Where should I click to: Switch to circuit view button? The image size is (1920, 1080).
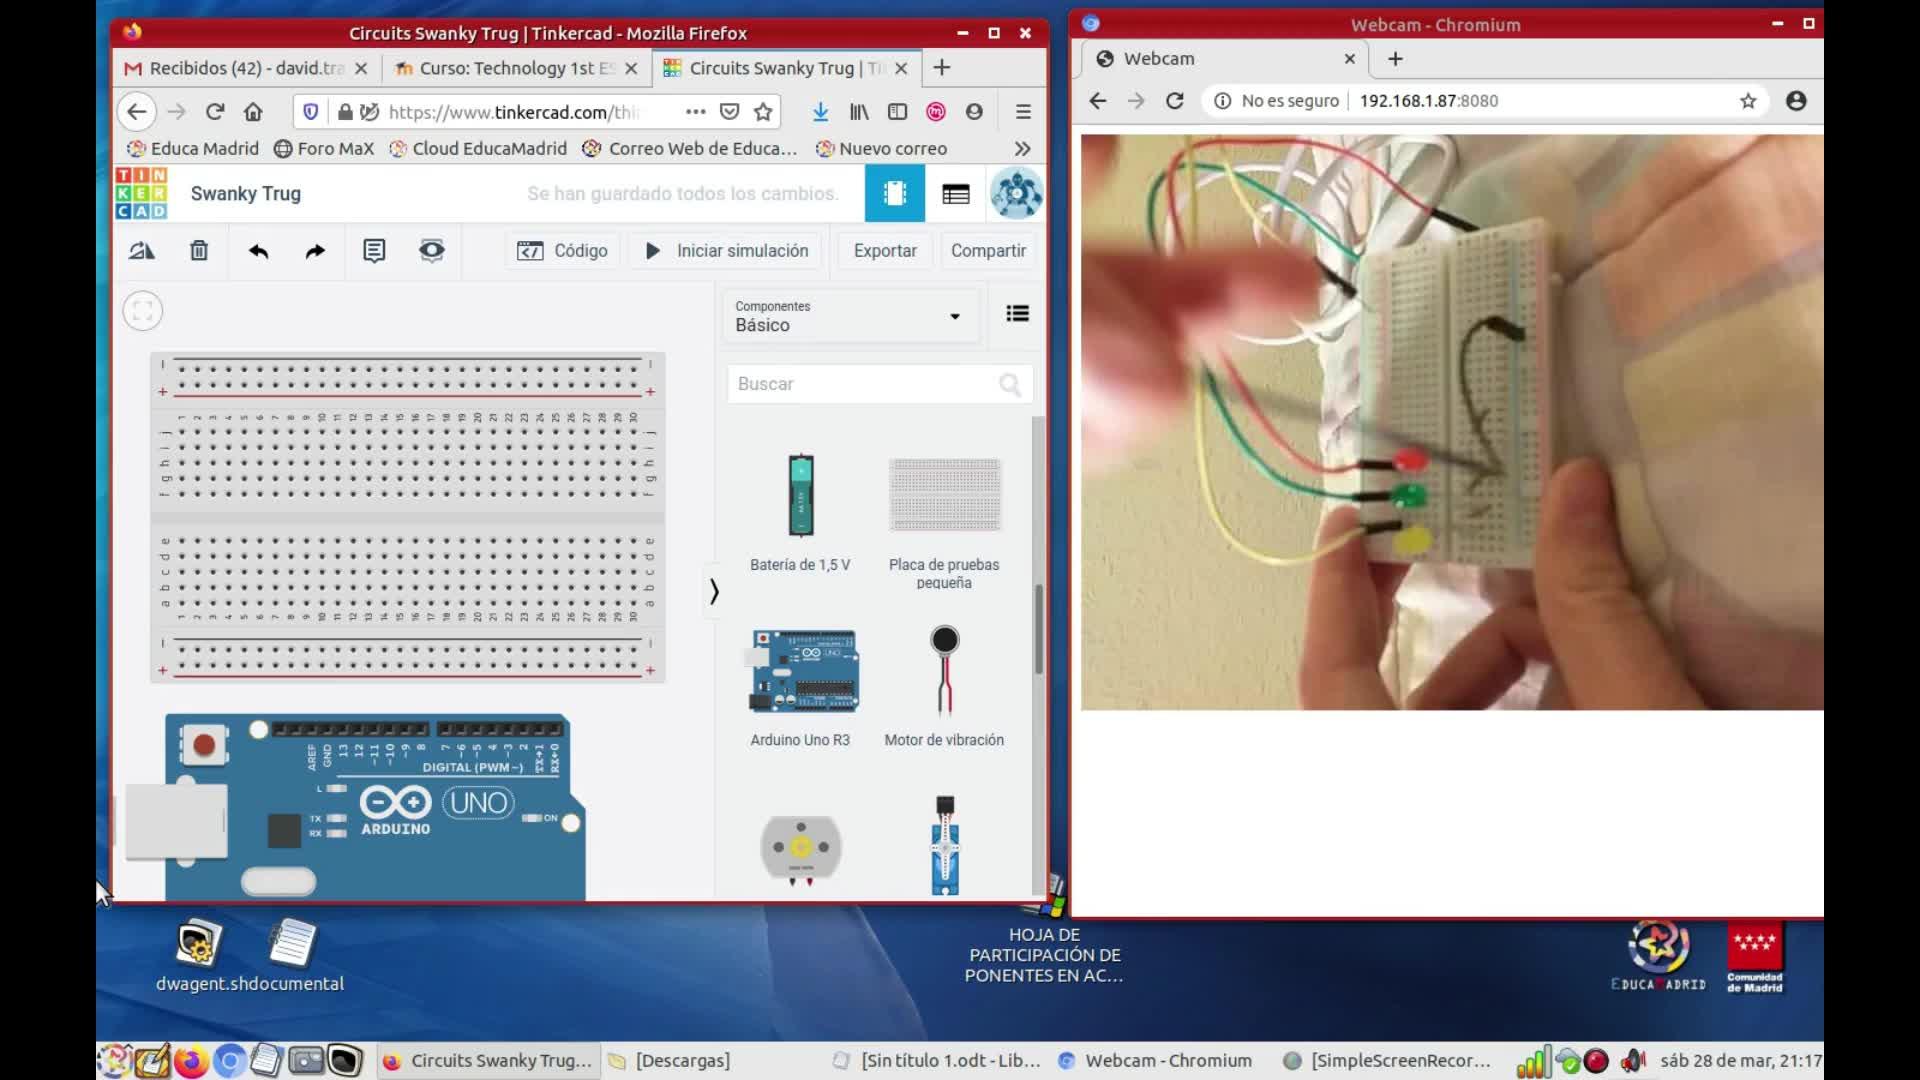click(x=894, y=194)
